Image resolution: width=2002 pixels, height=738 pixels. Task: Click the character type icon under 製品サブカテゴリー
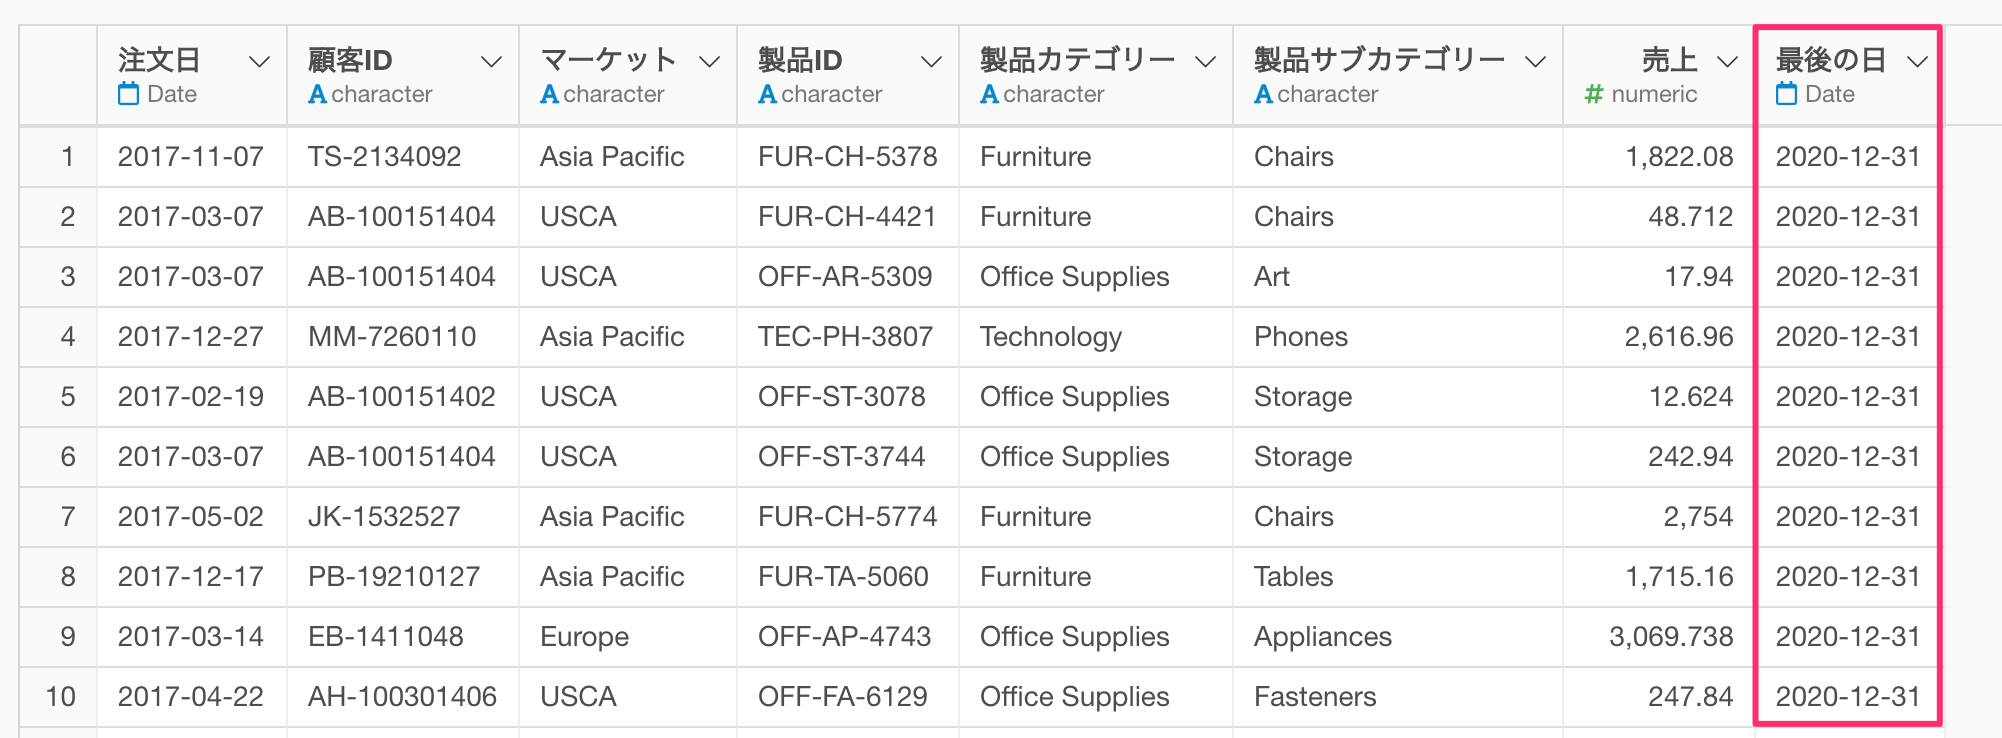(x=1263, y=94)
